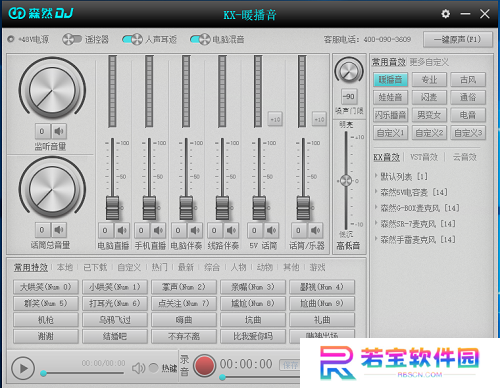Expand the 默认列表 [1] list
Viewport: 500px width, 388px height.
point(376,175)
